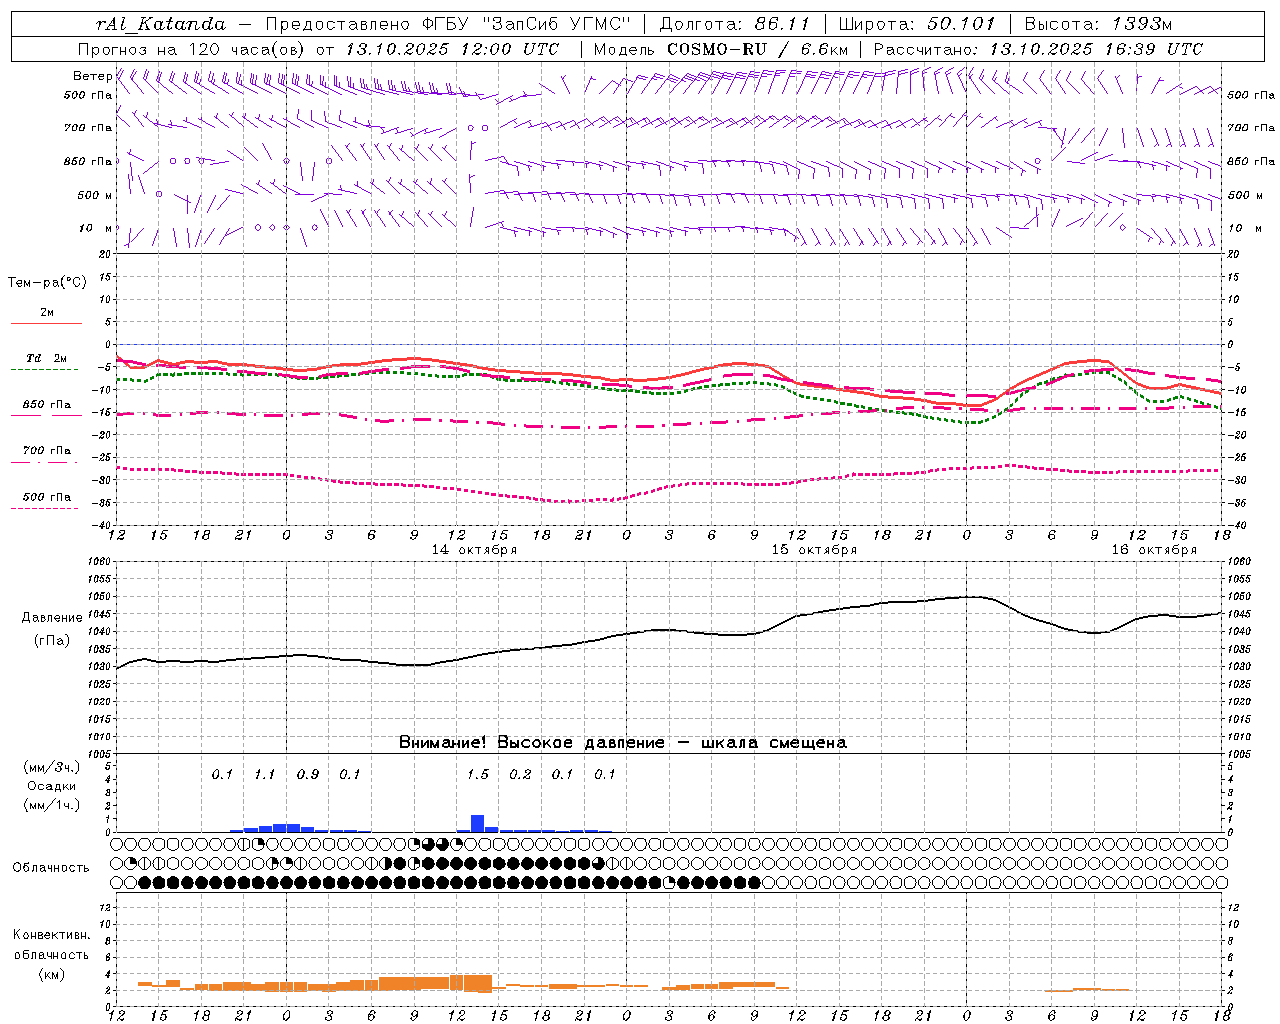Click the Высота: 1393м value
1280x1024 pixels.
(1098, 24)
